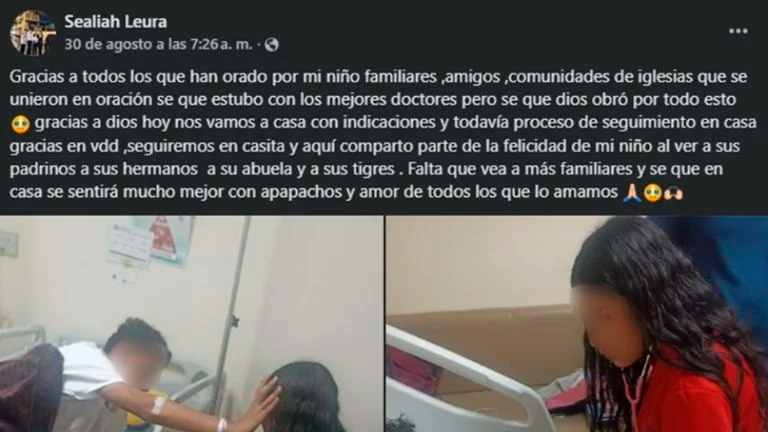Click the last line mentioning 'apapachos y amor'
The width and height of the screenshot is (768, 432).
point(346,192)
